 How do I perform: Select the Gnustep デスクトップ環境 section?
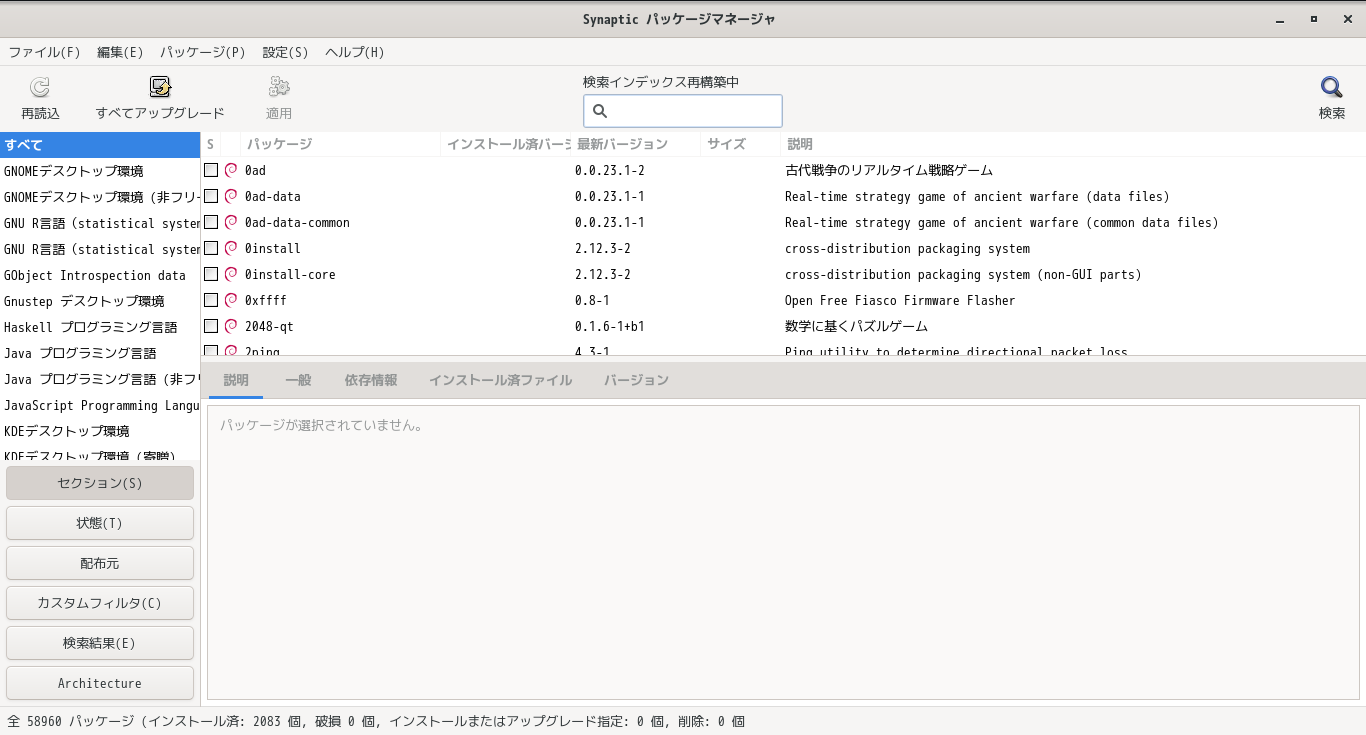pyautogui.click(x=100, y=301)
